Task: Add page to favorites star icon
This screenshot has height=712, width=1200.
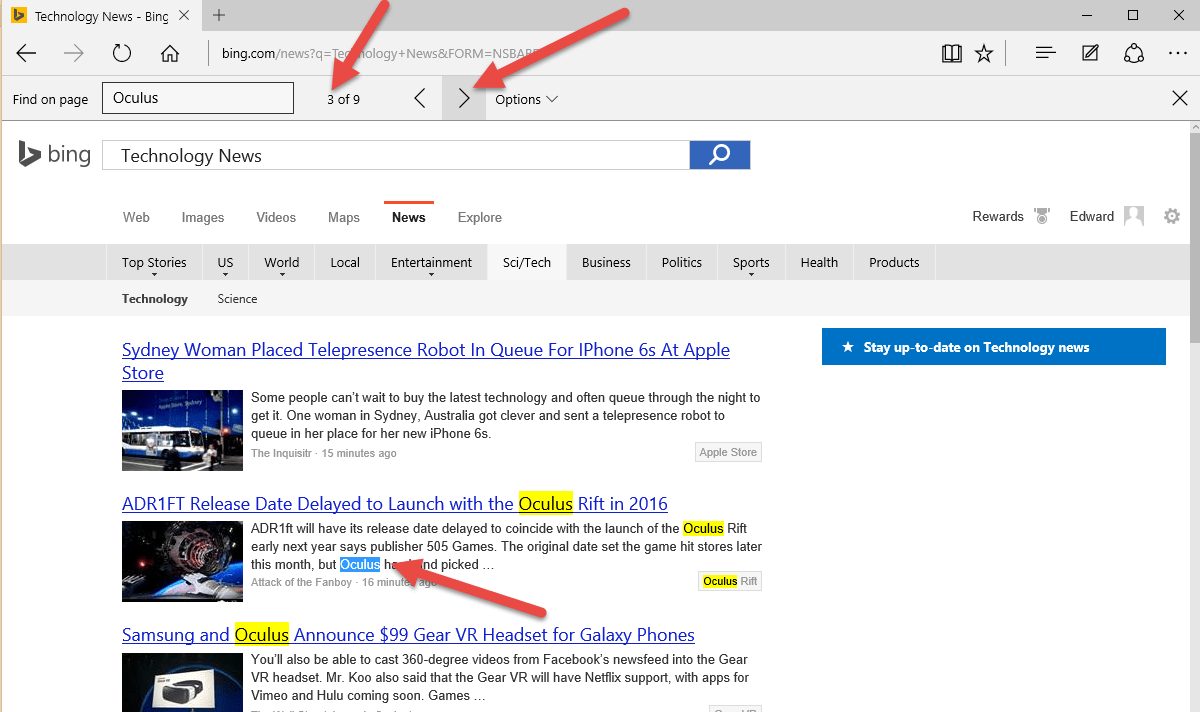Action: click(984, 53)
